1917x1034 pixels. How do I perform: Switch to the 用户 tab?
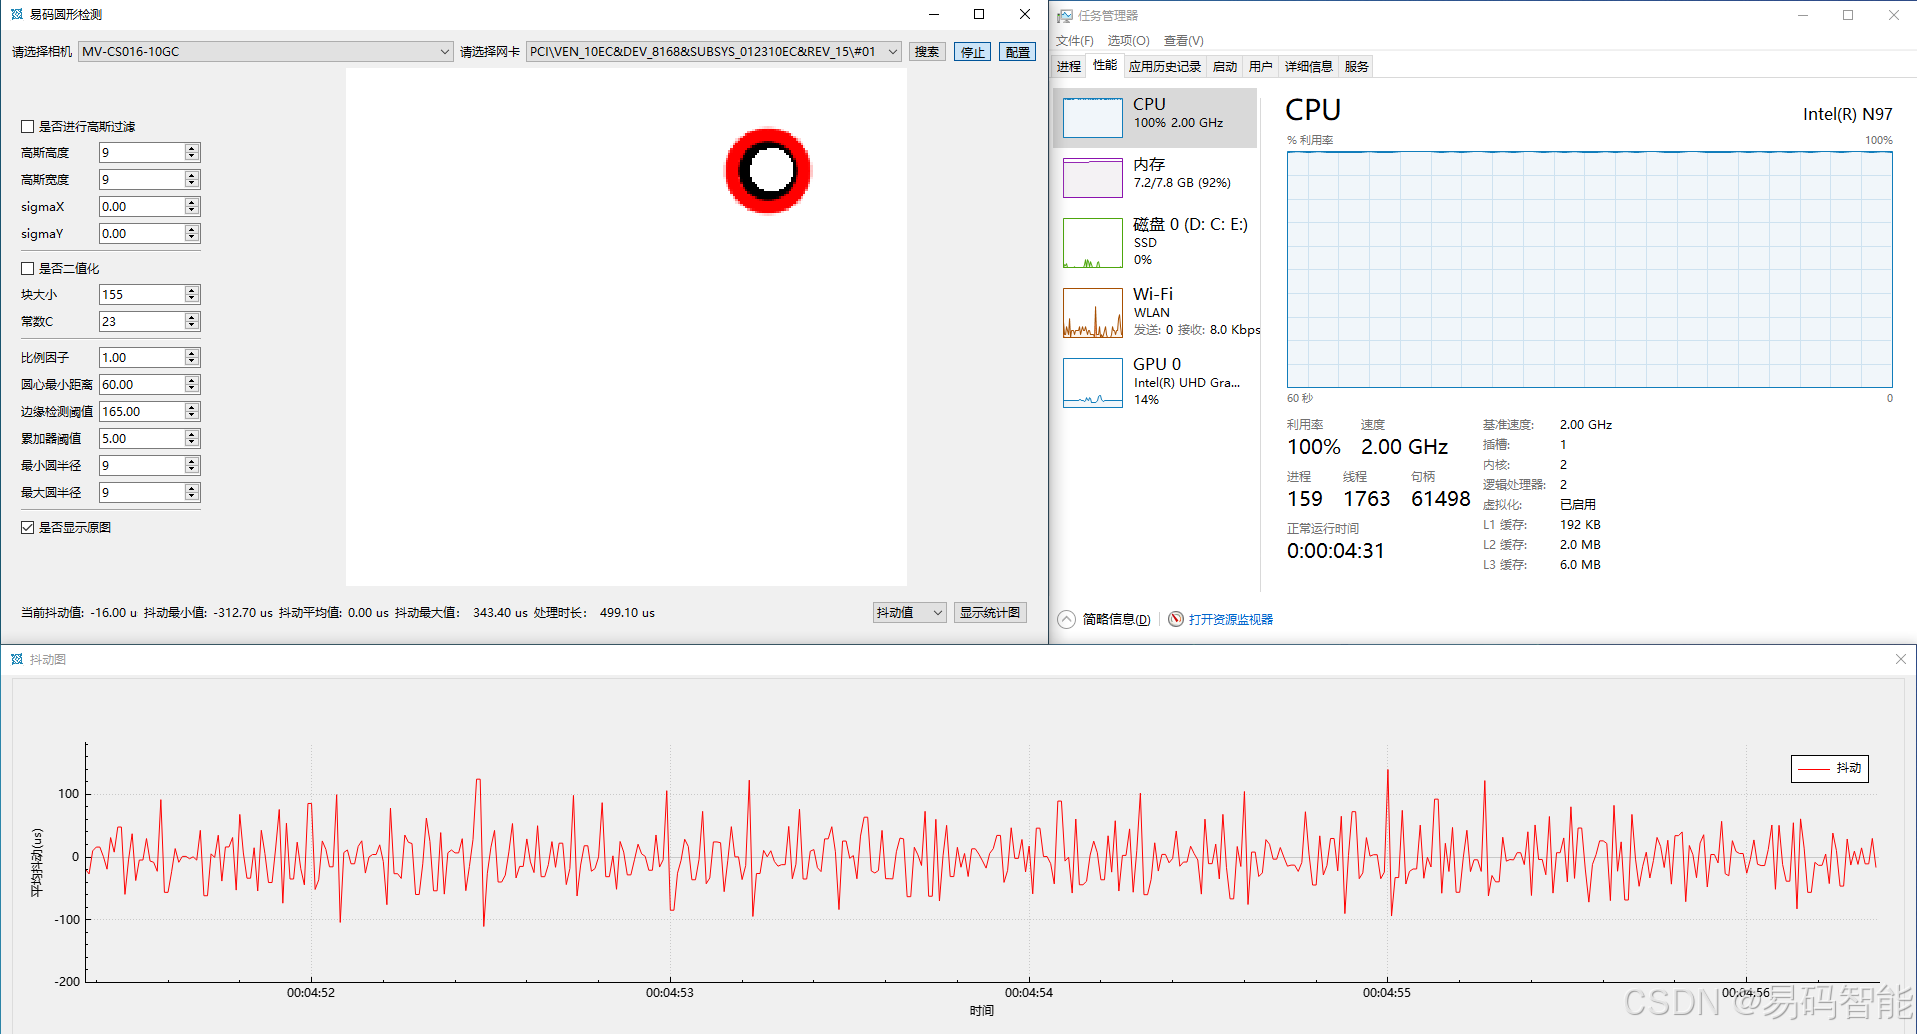pos(1260,66)
